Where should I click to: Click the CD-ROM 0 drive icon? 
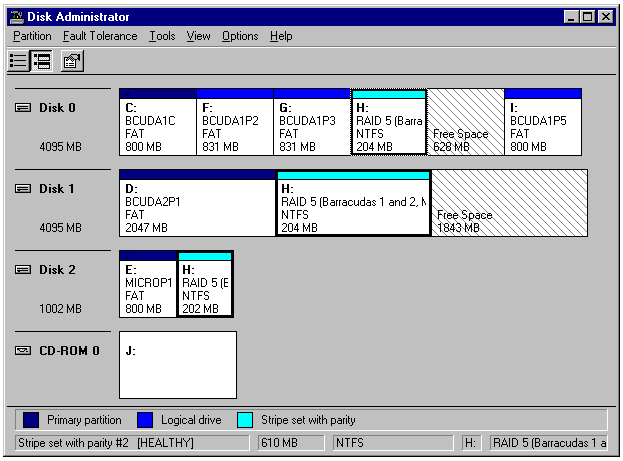23,351
